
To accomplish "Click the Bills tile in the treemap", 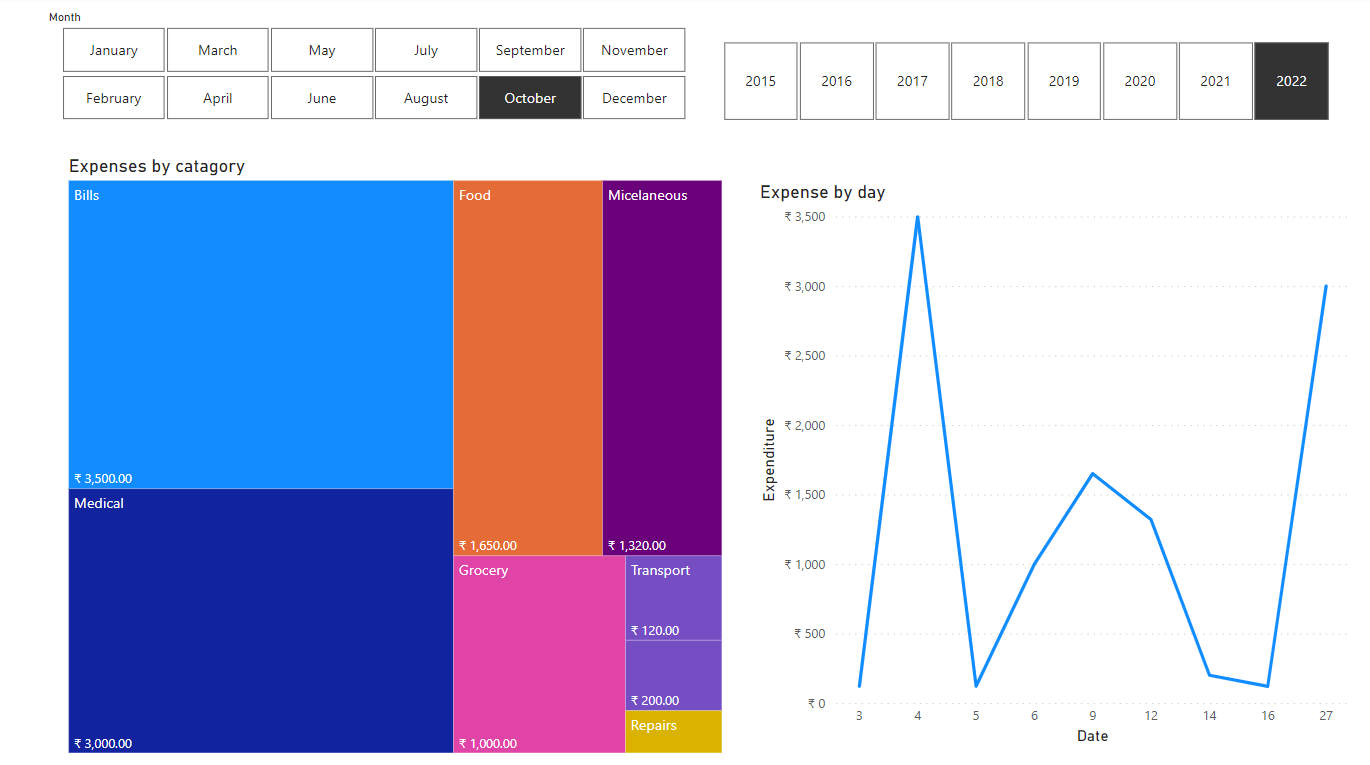I will point(260,330).
